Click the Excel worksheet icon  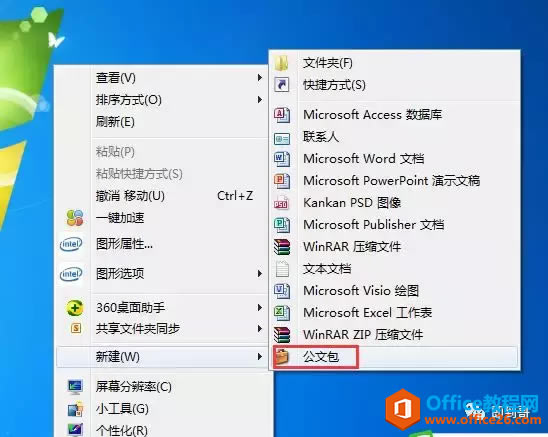click(282, 313)
